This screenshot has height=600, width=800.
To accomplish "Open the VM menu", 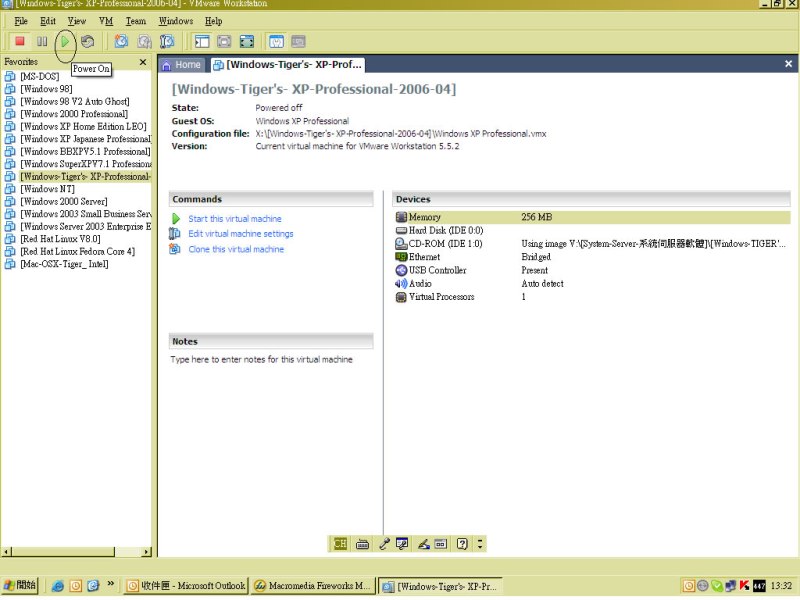I will pos(106,21).
